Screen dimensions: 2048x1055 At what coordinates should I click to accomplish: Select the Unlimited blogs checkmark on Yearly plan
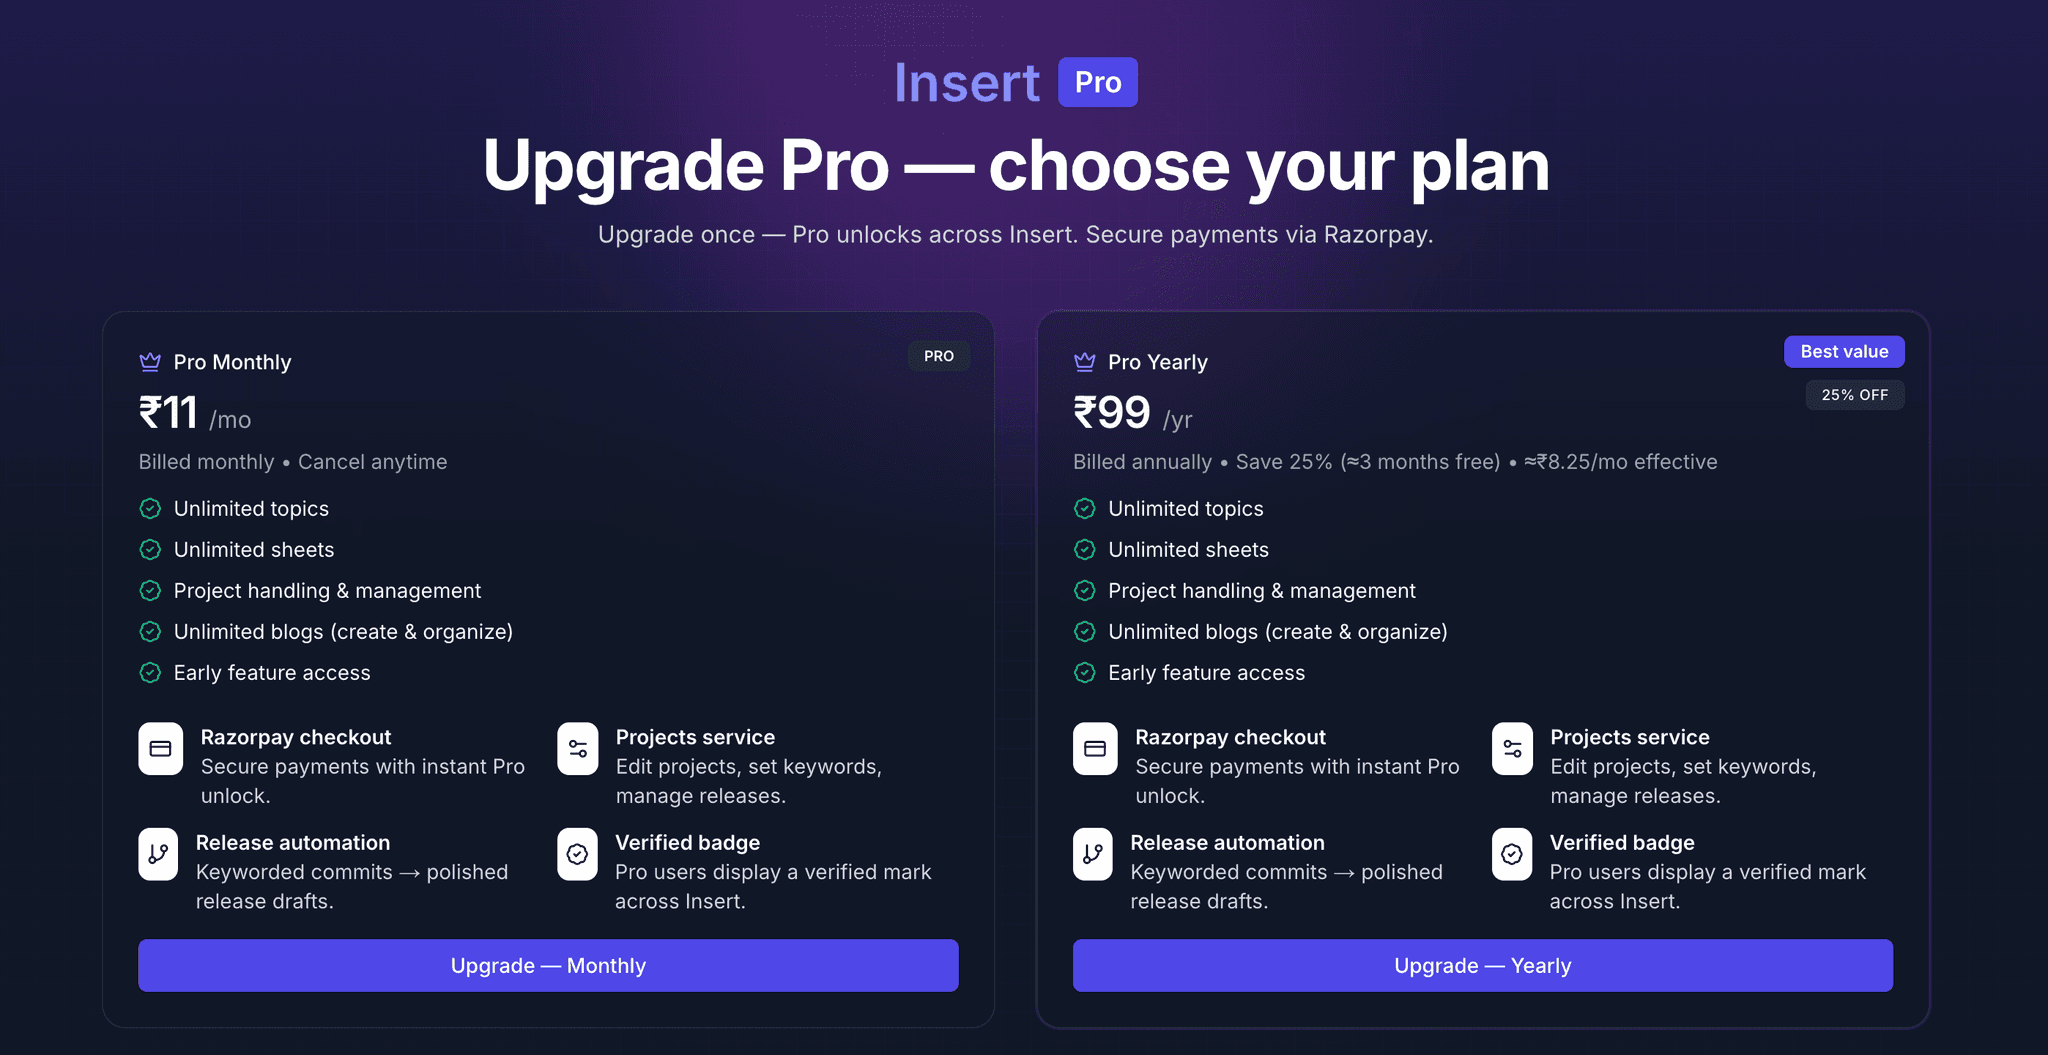pos(1085,631)
